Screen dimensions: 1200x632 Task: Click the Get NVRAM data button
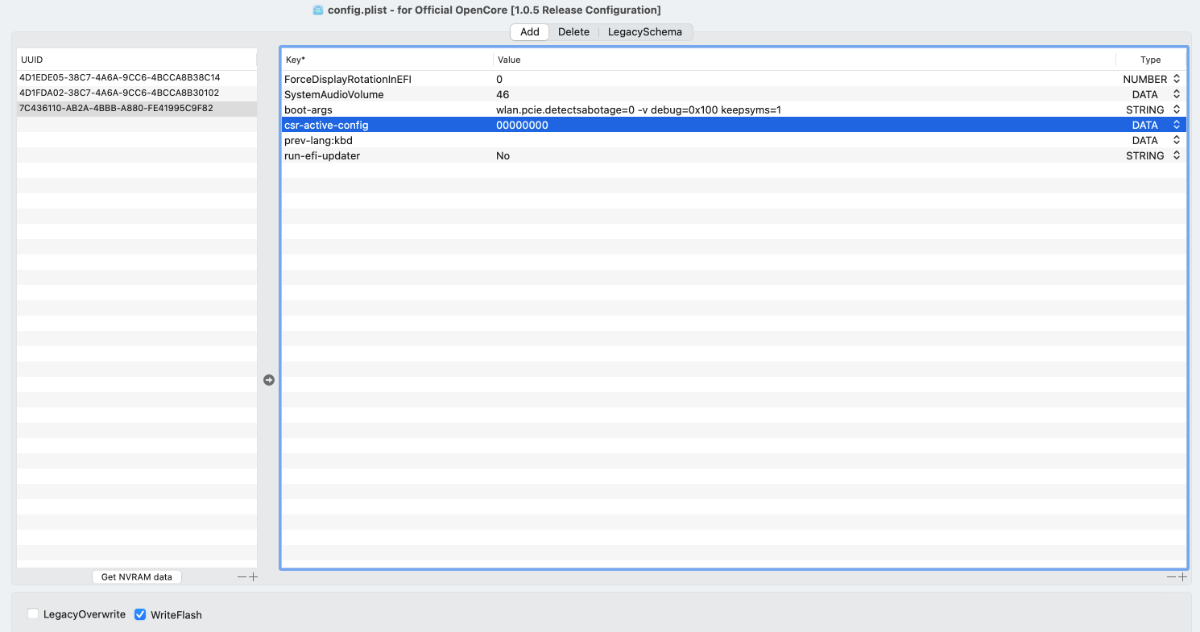137,577
